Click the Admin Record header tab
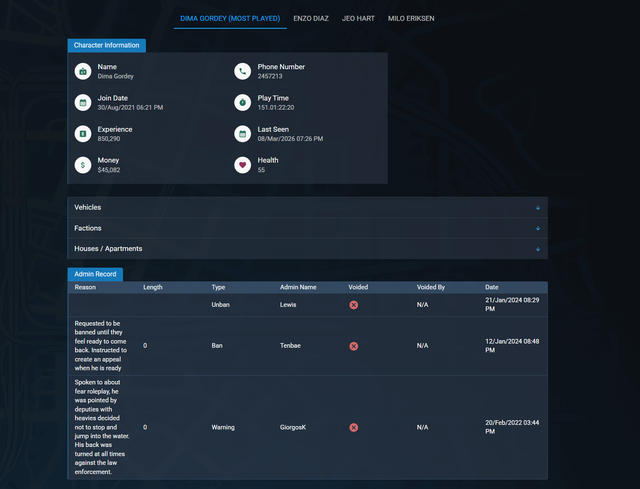This screenshot has height=489, width=640. coord(95,274)
